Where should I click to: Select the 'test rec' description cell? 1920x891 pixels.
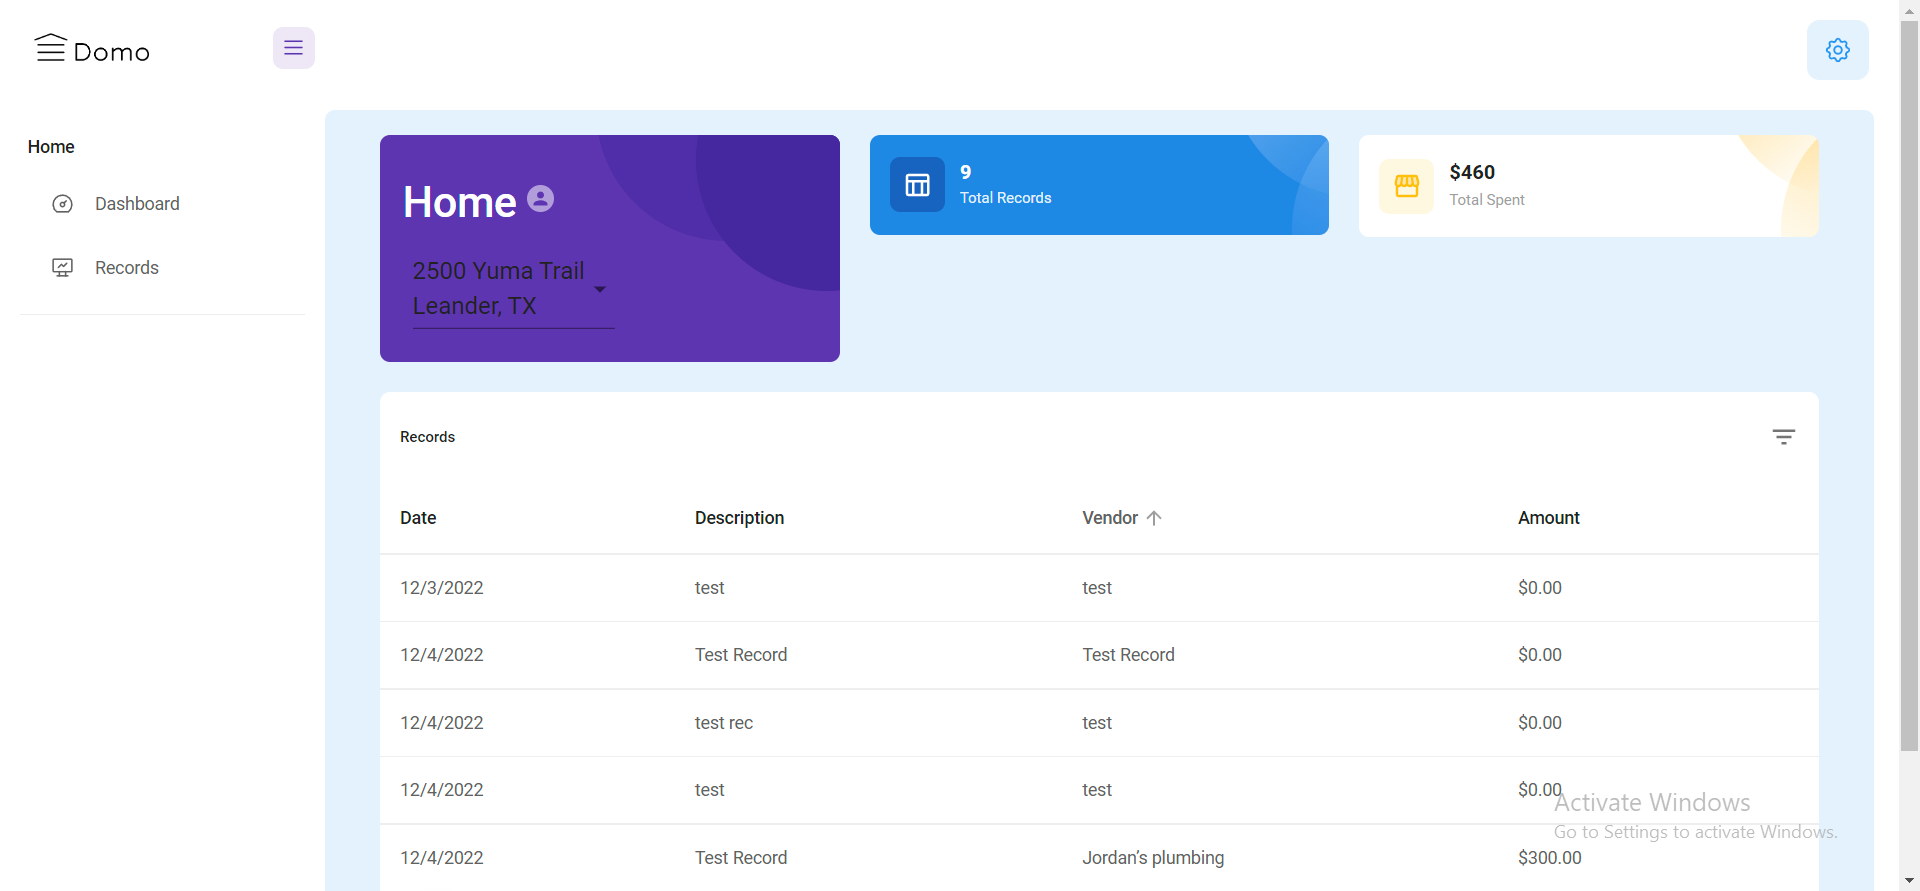pyautogui.click(x=724, y=723)
